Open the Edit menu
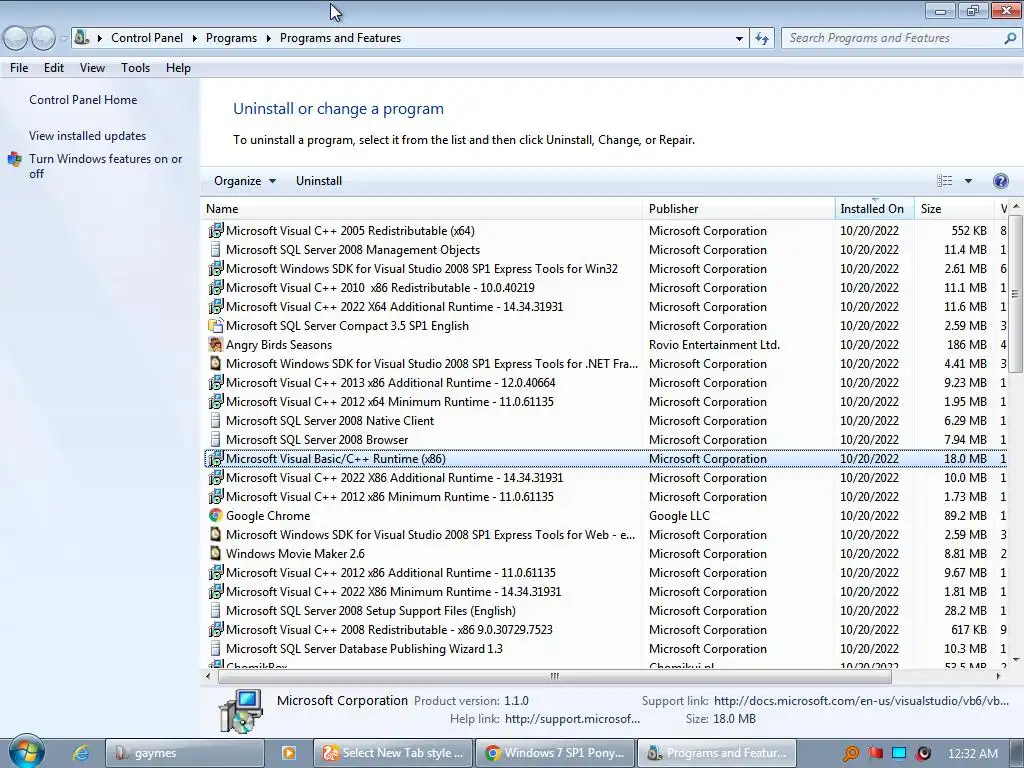The image size is (1024, 768). (x=54, y=67)
